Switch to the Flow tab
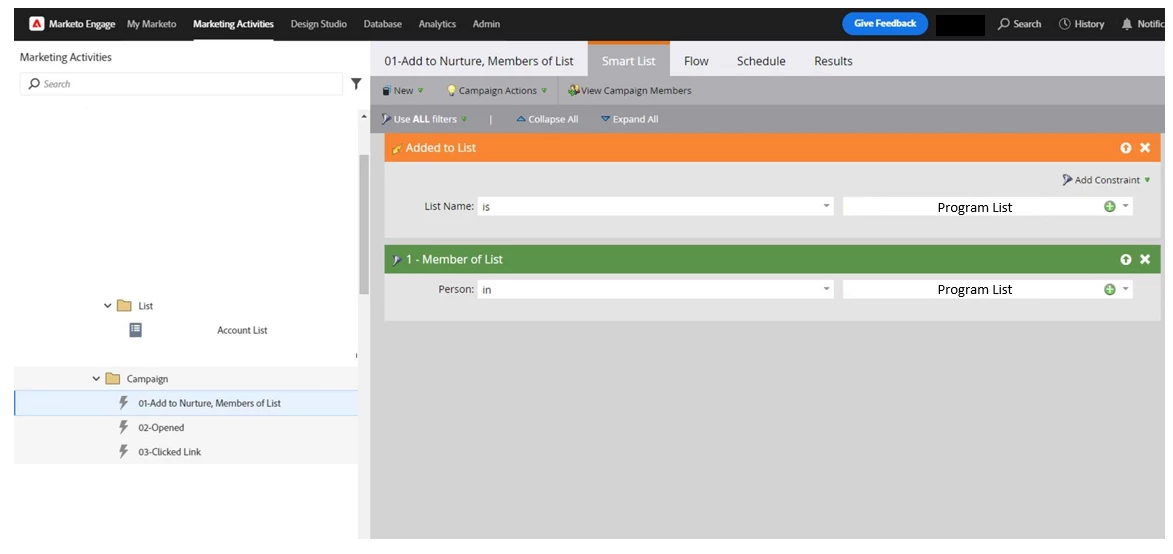The height and width of the screenshot is (554, 1173). pos(696,61)
